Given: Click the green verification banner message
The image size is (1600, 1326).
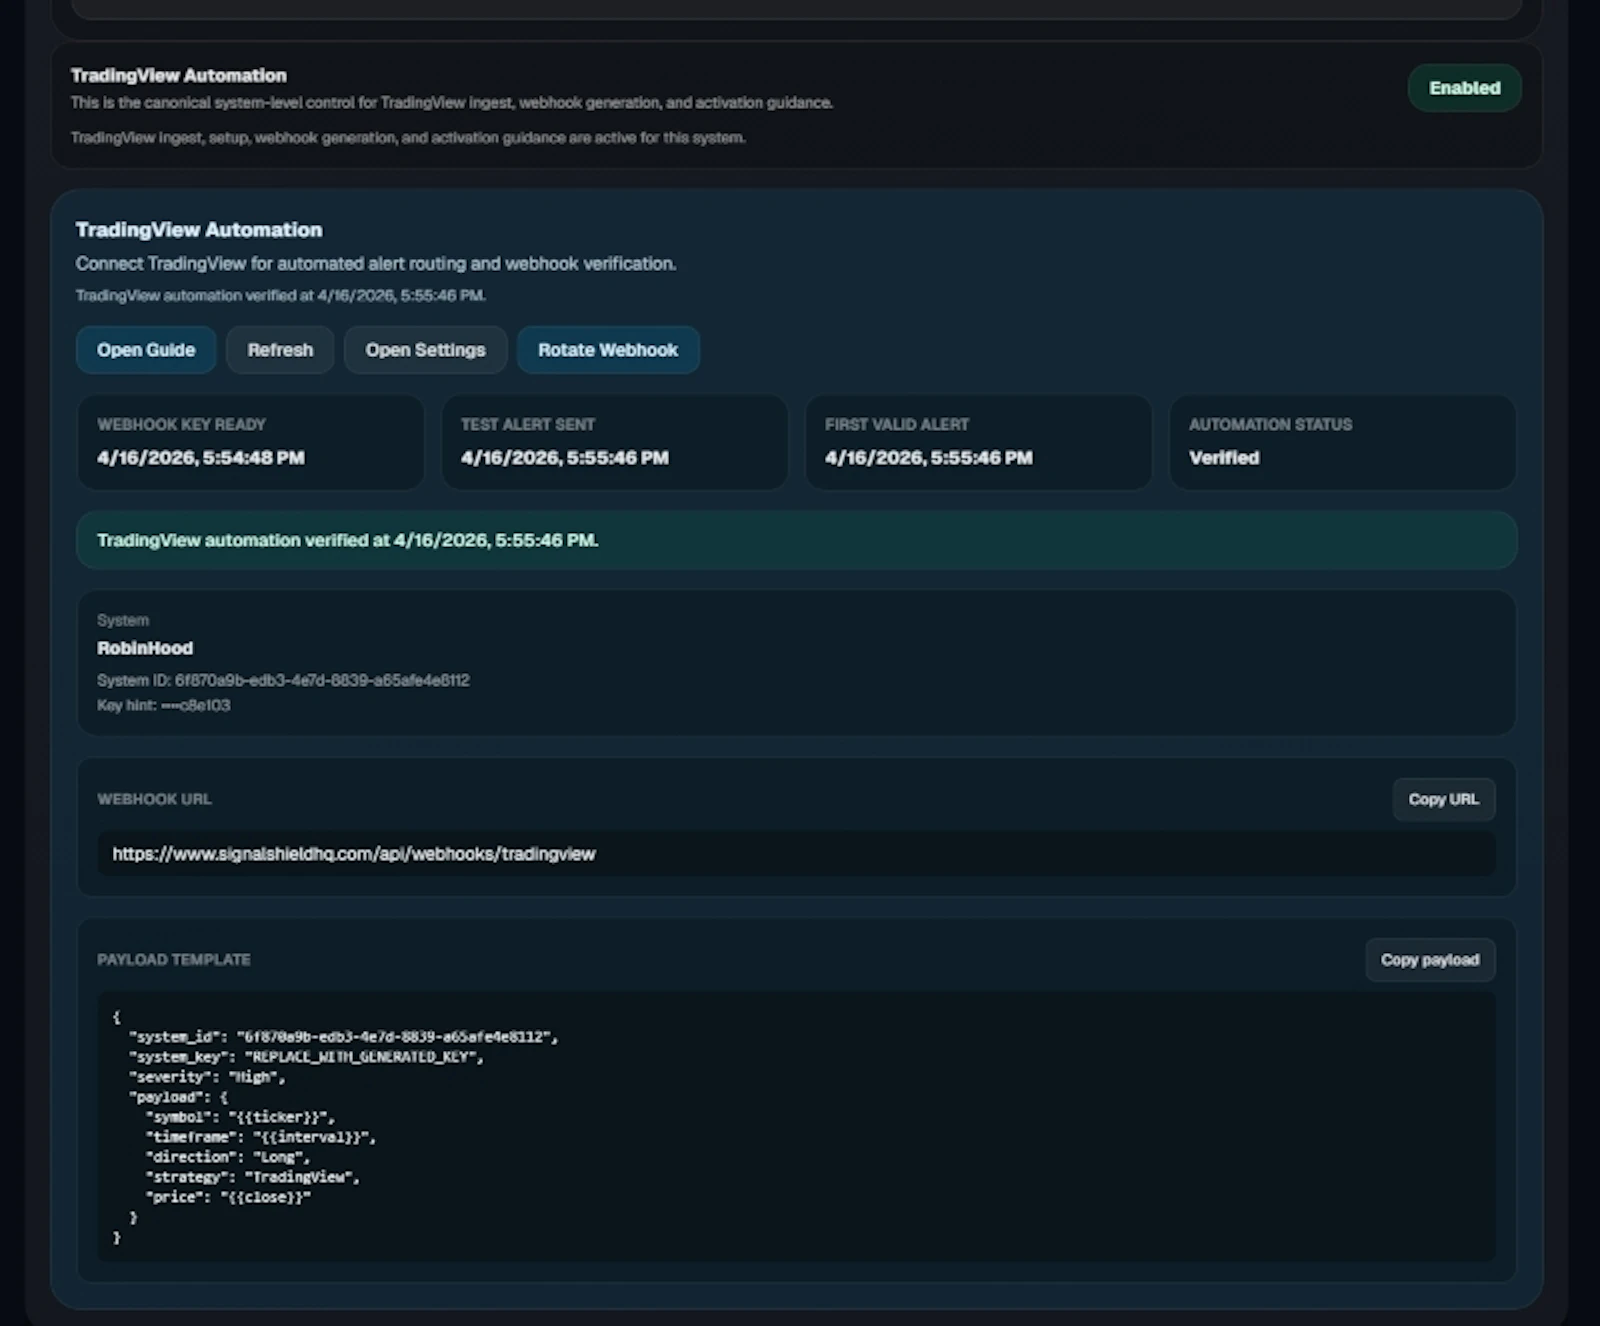Looking at the screenshot, I should [796, 540].
